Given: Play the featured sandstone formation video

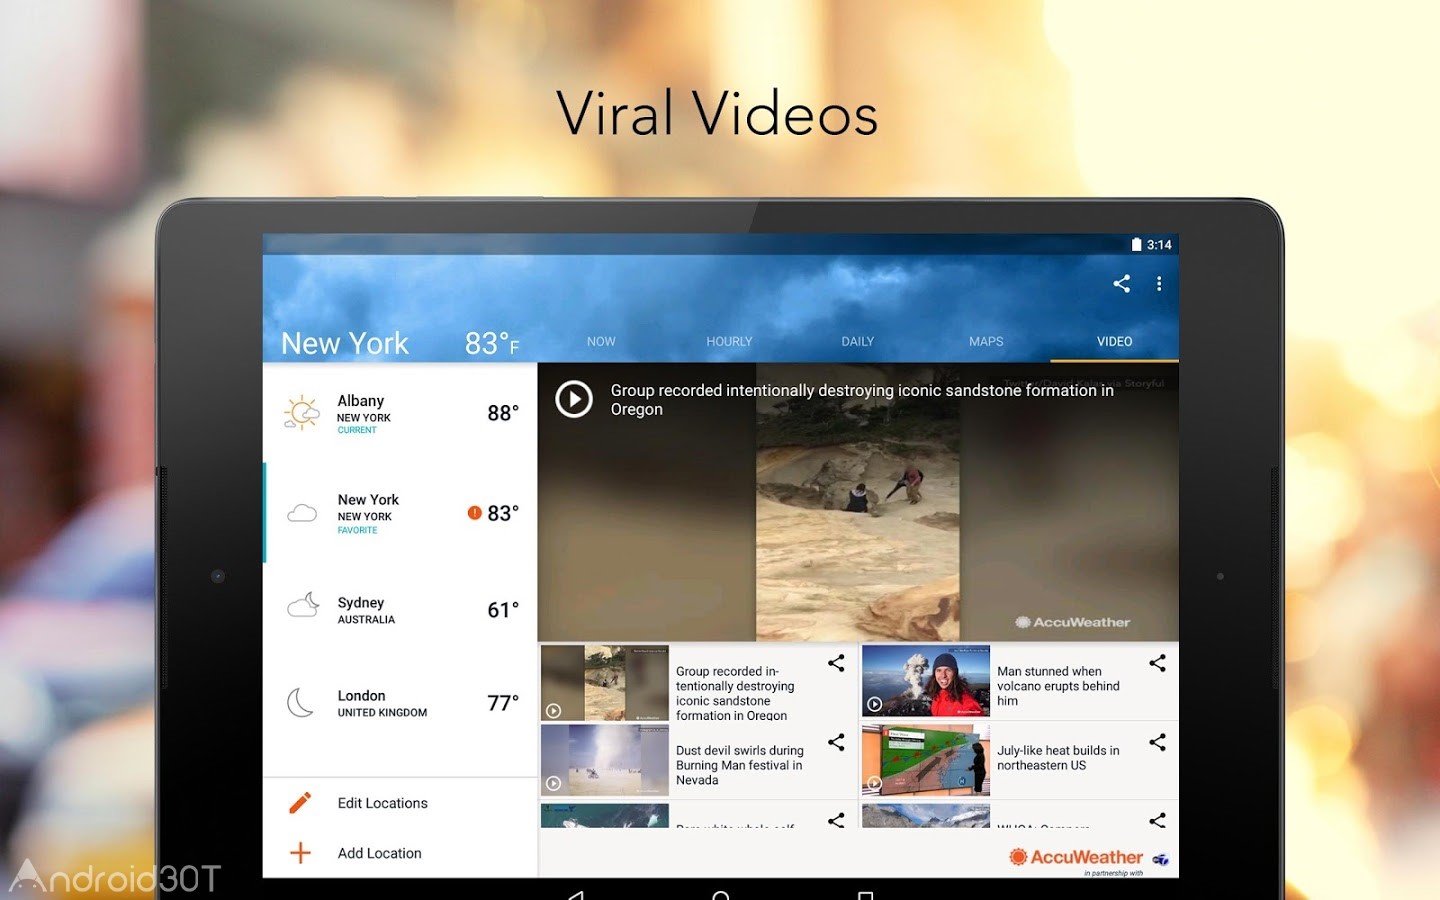Looking at the screenshot, I should click(574, 399).
